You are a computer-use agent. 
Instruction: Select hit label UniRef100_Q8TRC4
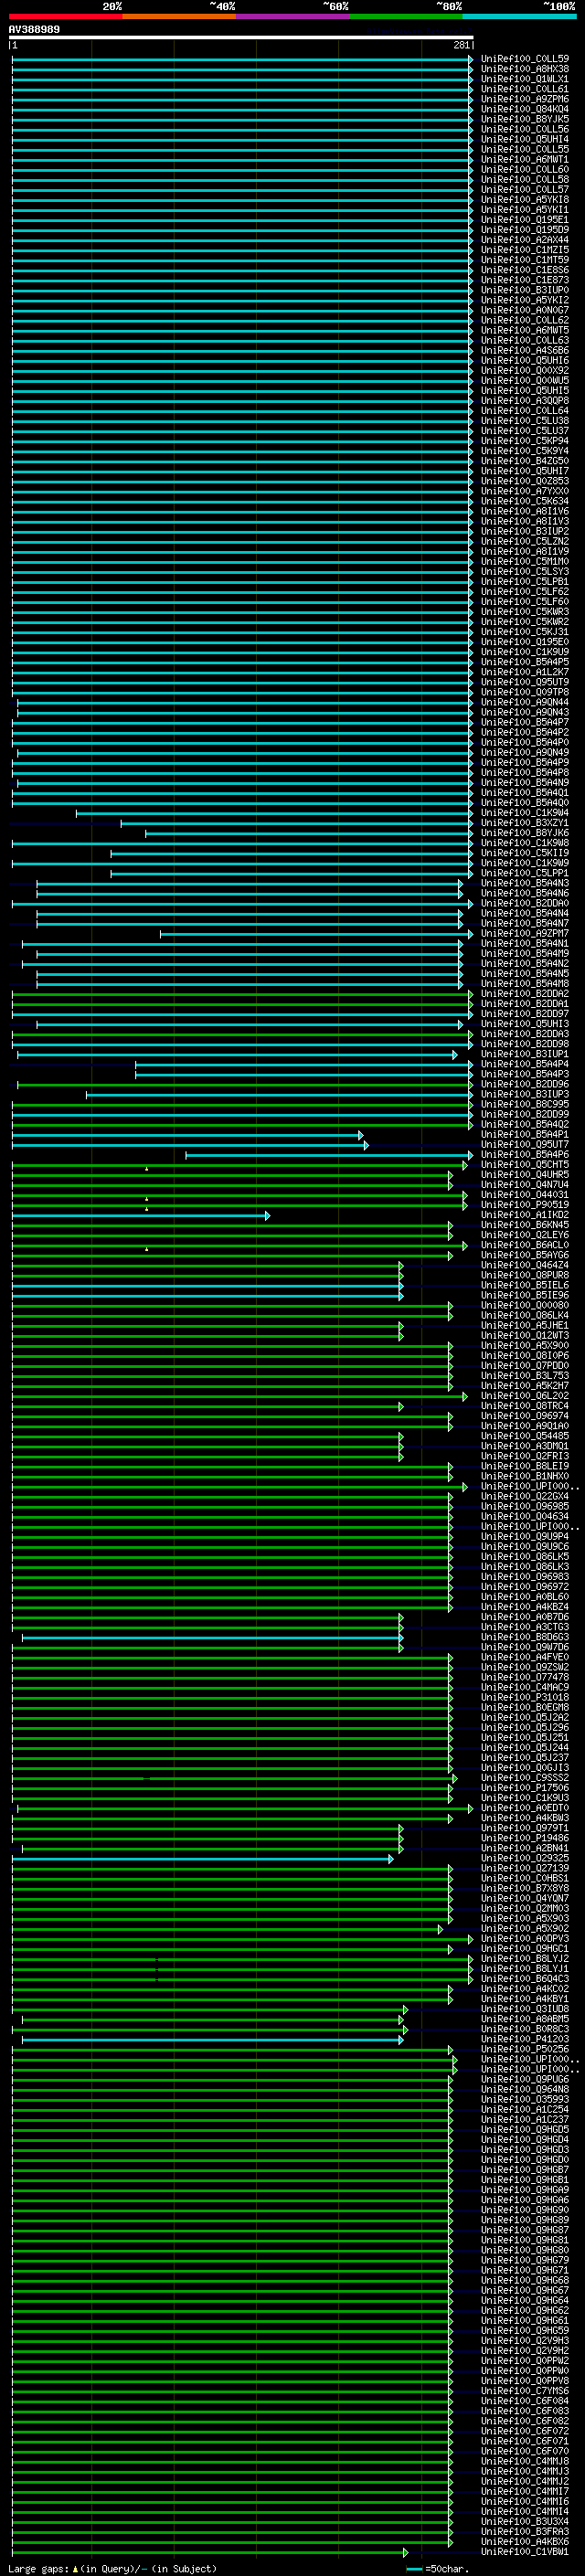(x=525, y=1407)
